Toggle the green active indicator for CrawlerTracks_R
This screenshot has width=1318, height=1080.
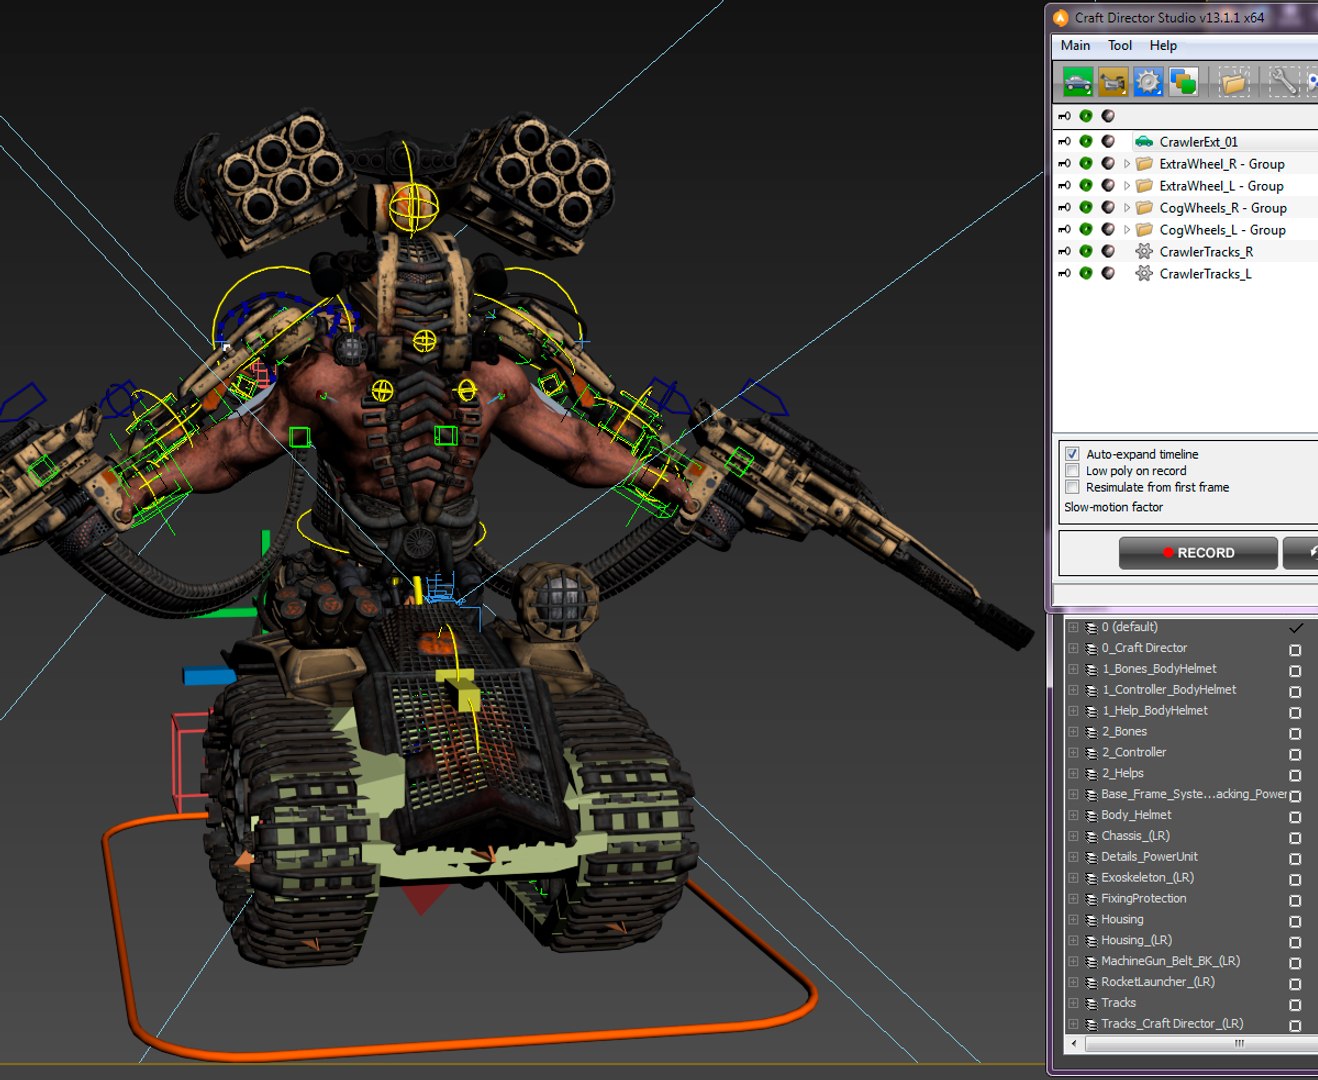click(1086, 252)
